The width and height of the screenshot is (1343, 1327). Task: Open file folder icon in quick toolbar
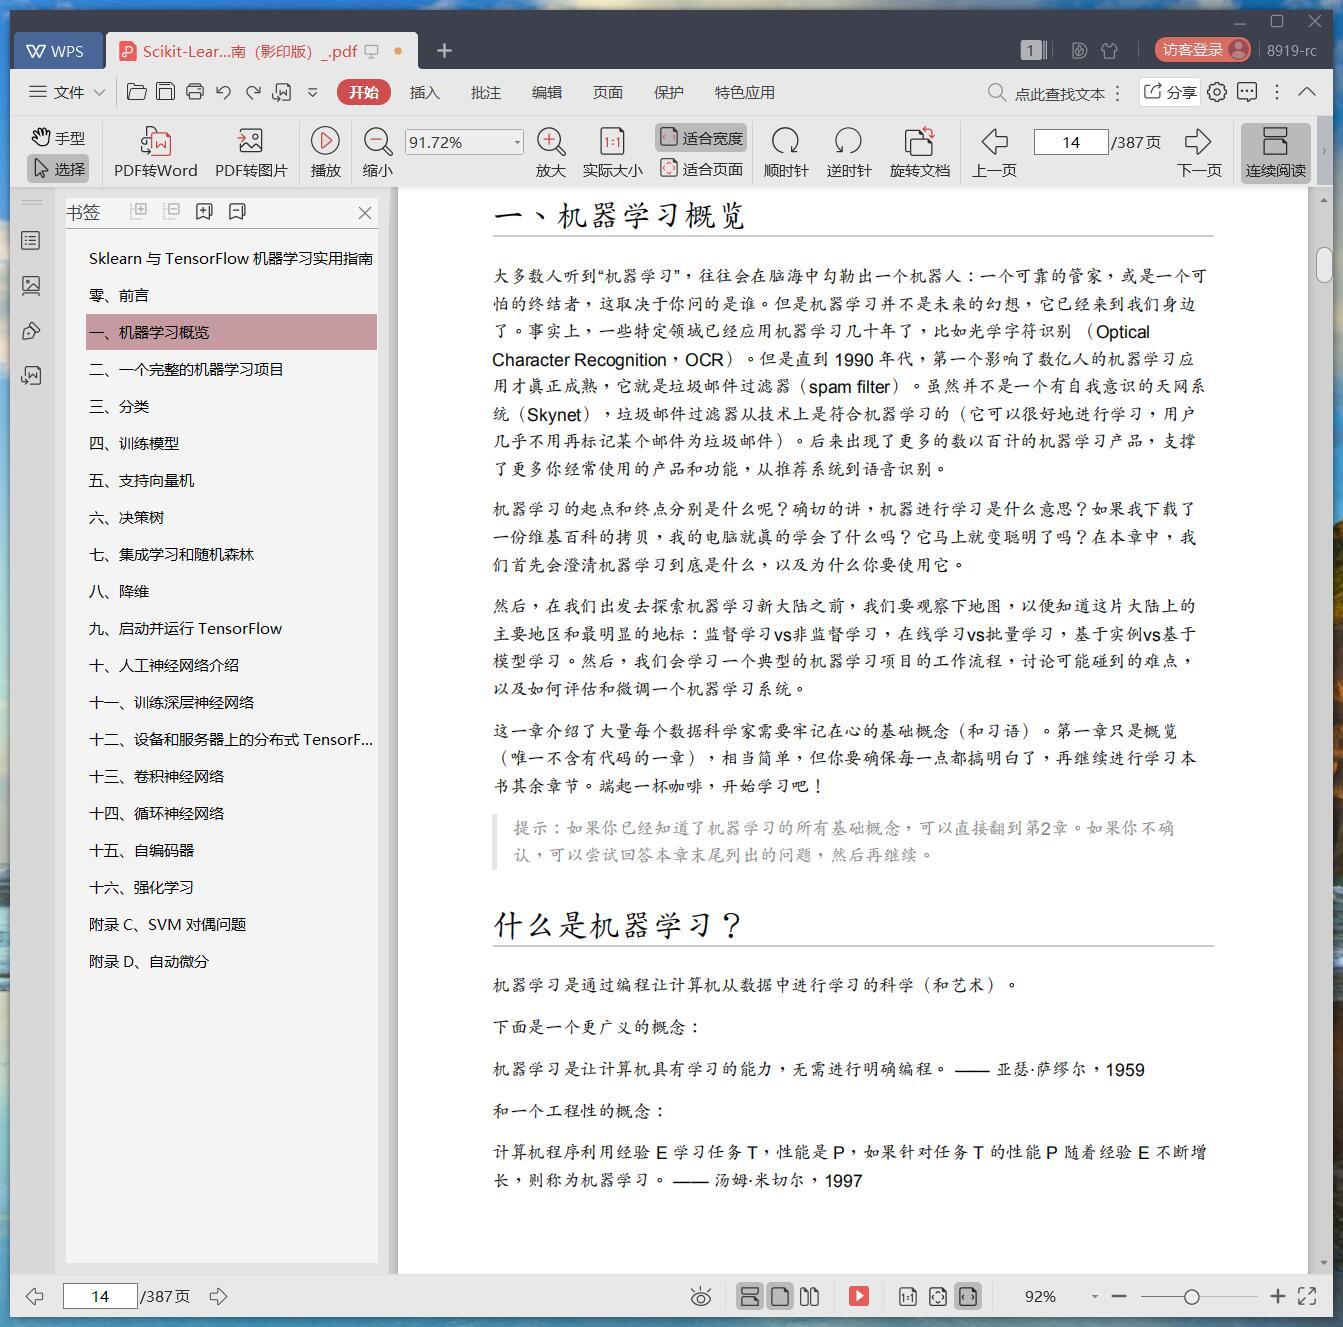pyautogui.click(x=137, y=92)
